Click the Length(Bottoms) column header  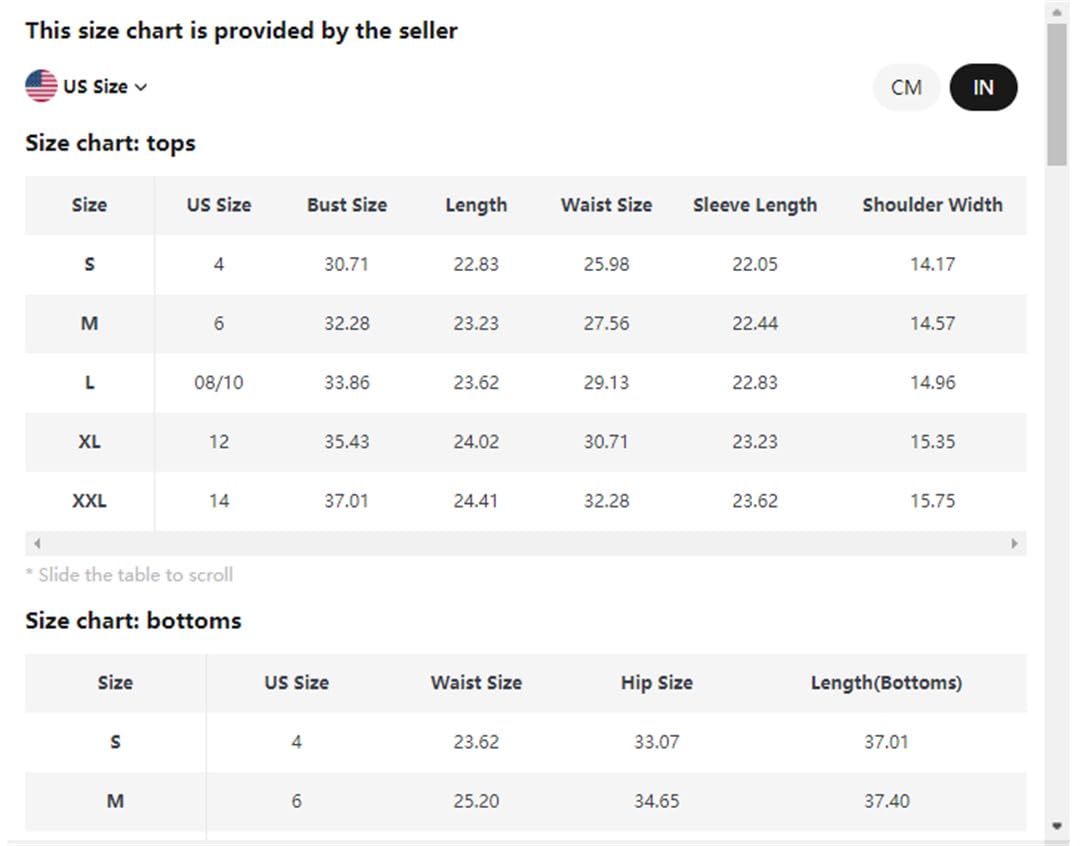886,683
